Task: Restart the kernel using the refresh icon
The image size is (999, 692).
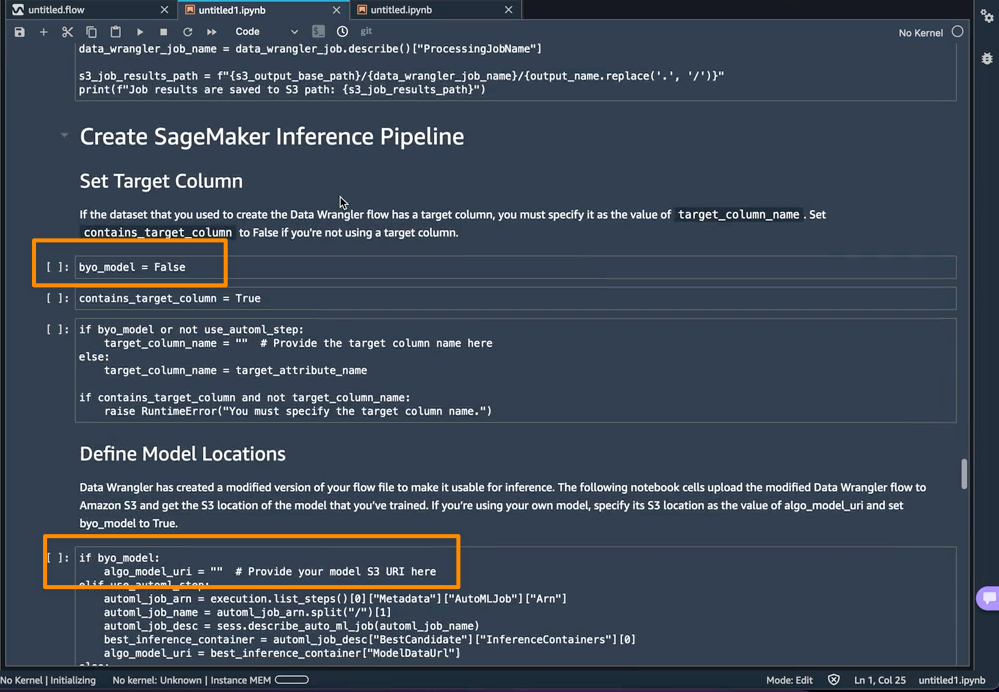Action: point(187,32)
